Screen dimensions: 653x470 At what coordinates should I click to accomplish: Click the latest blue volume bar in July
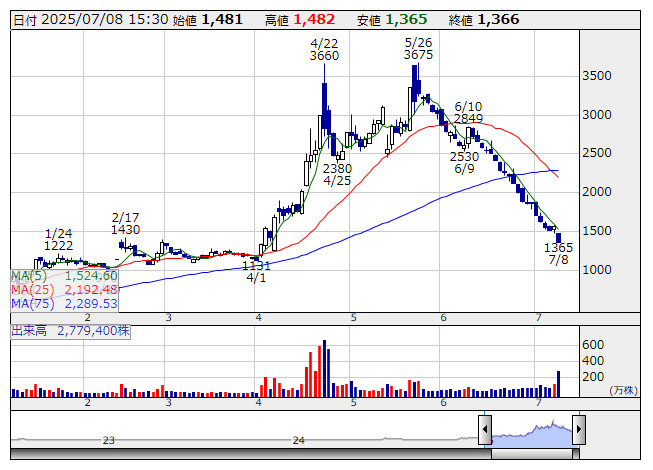[x=558, y=384]
